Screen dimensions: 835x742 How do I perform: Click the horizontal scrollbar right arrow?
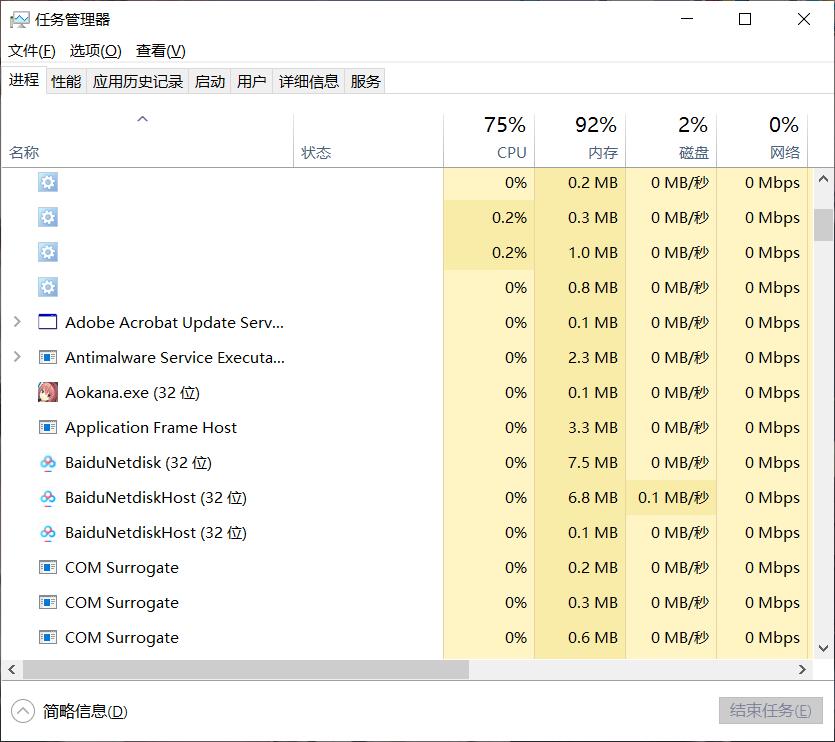pos(802,670)
